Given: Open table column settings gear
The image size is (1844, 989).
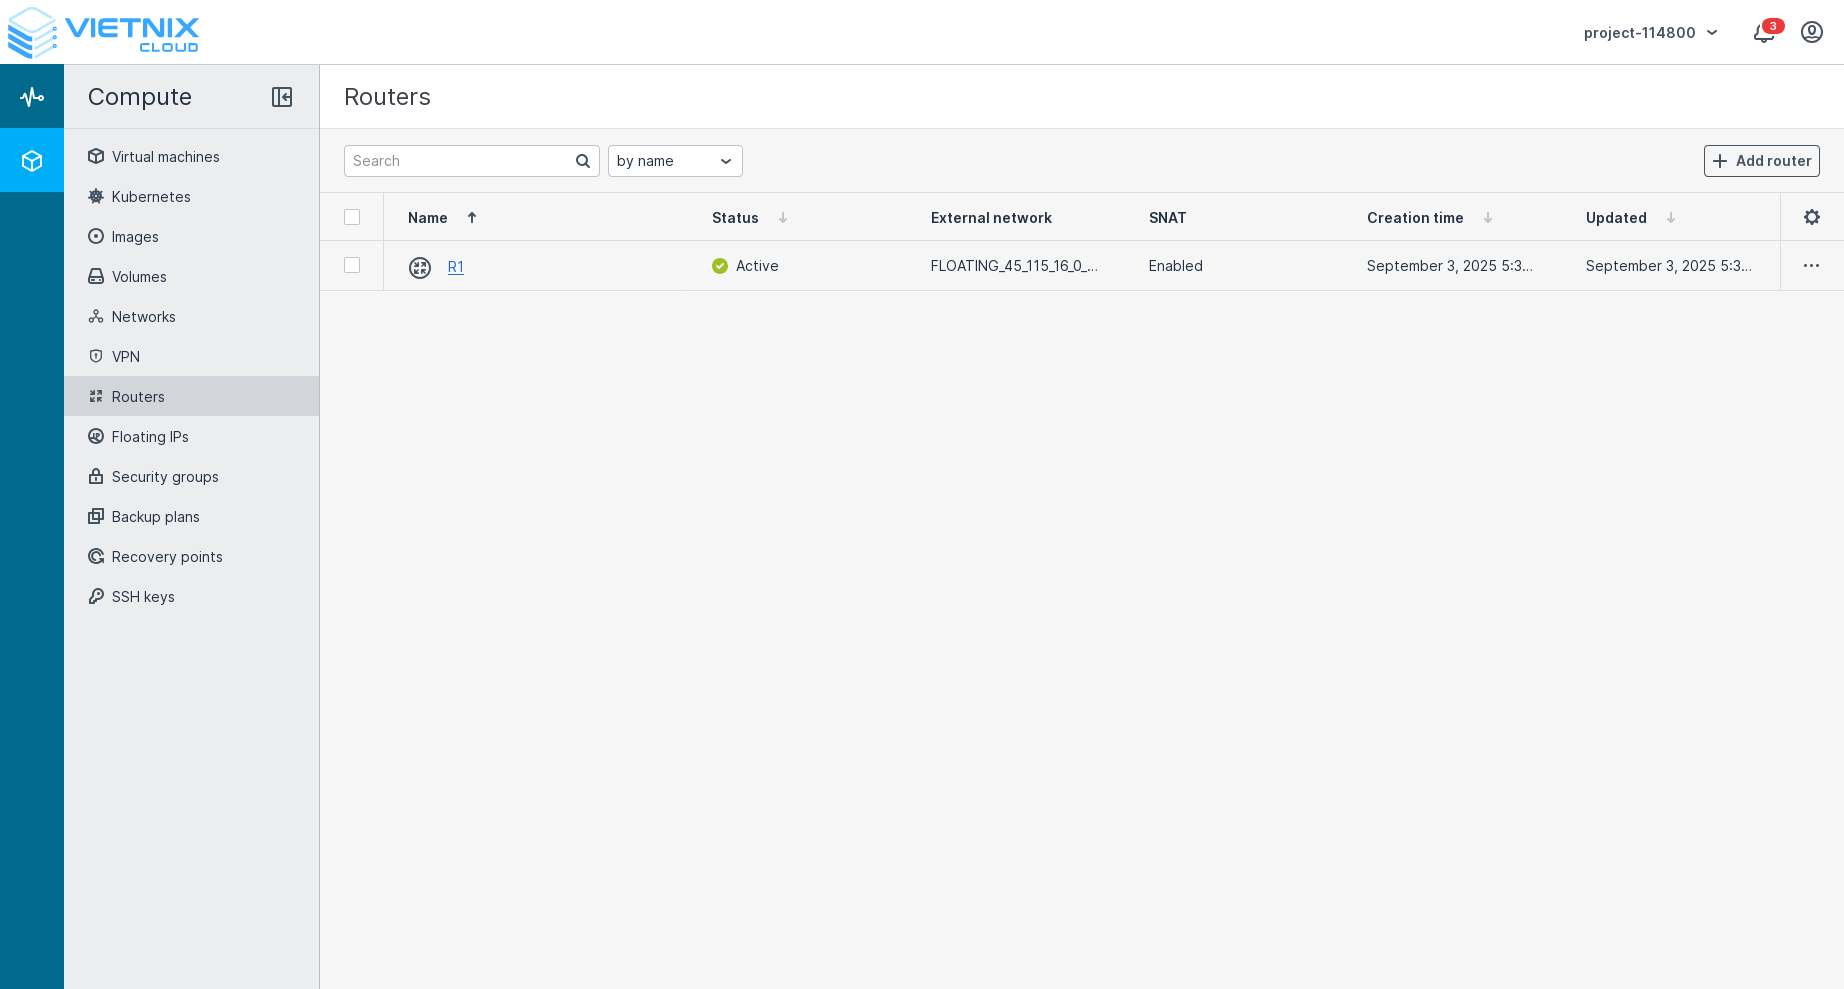Looking at the screenshot, I should [1811, 217].
